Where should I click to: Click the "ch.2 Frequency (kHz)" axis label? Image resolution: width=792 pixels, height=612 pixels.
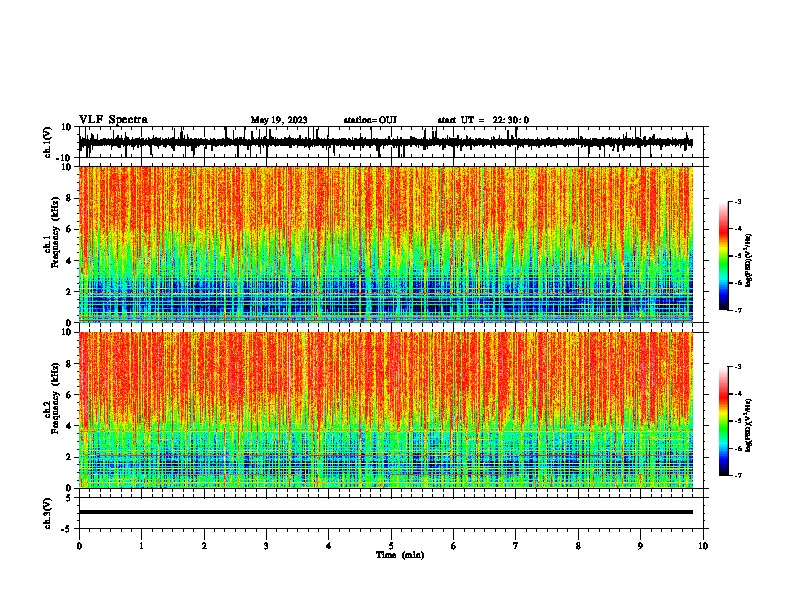click(x=51, y=398)
